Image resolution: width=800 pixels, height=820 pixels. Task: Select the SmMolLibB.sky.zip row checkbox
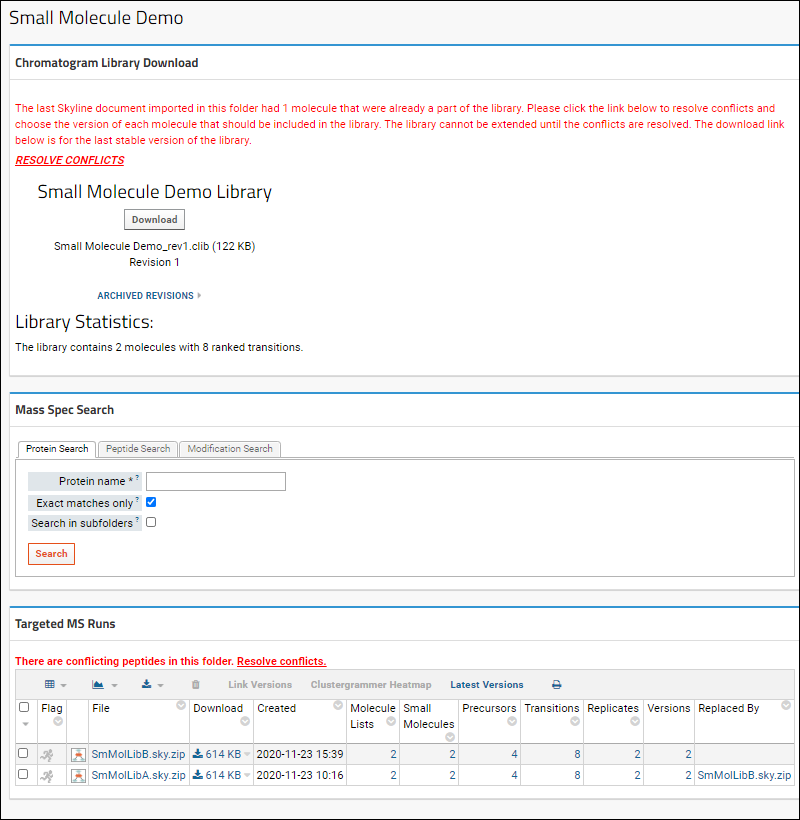[23, 753]
